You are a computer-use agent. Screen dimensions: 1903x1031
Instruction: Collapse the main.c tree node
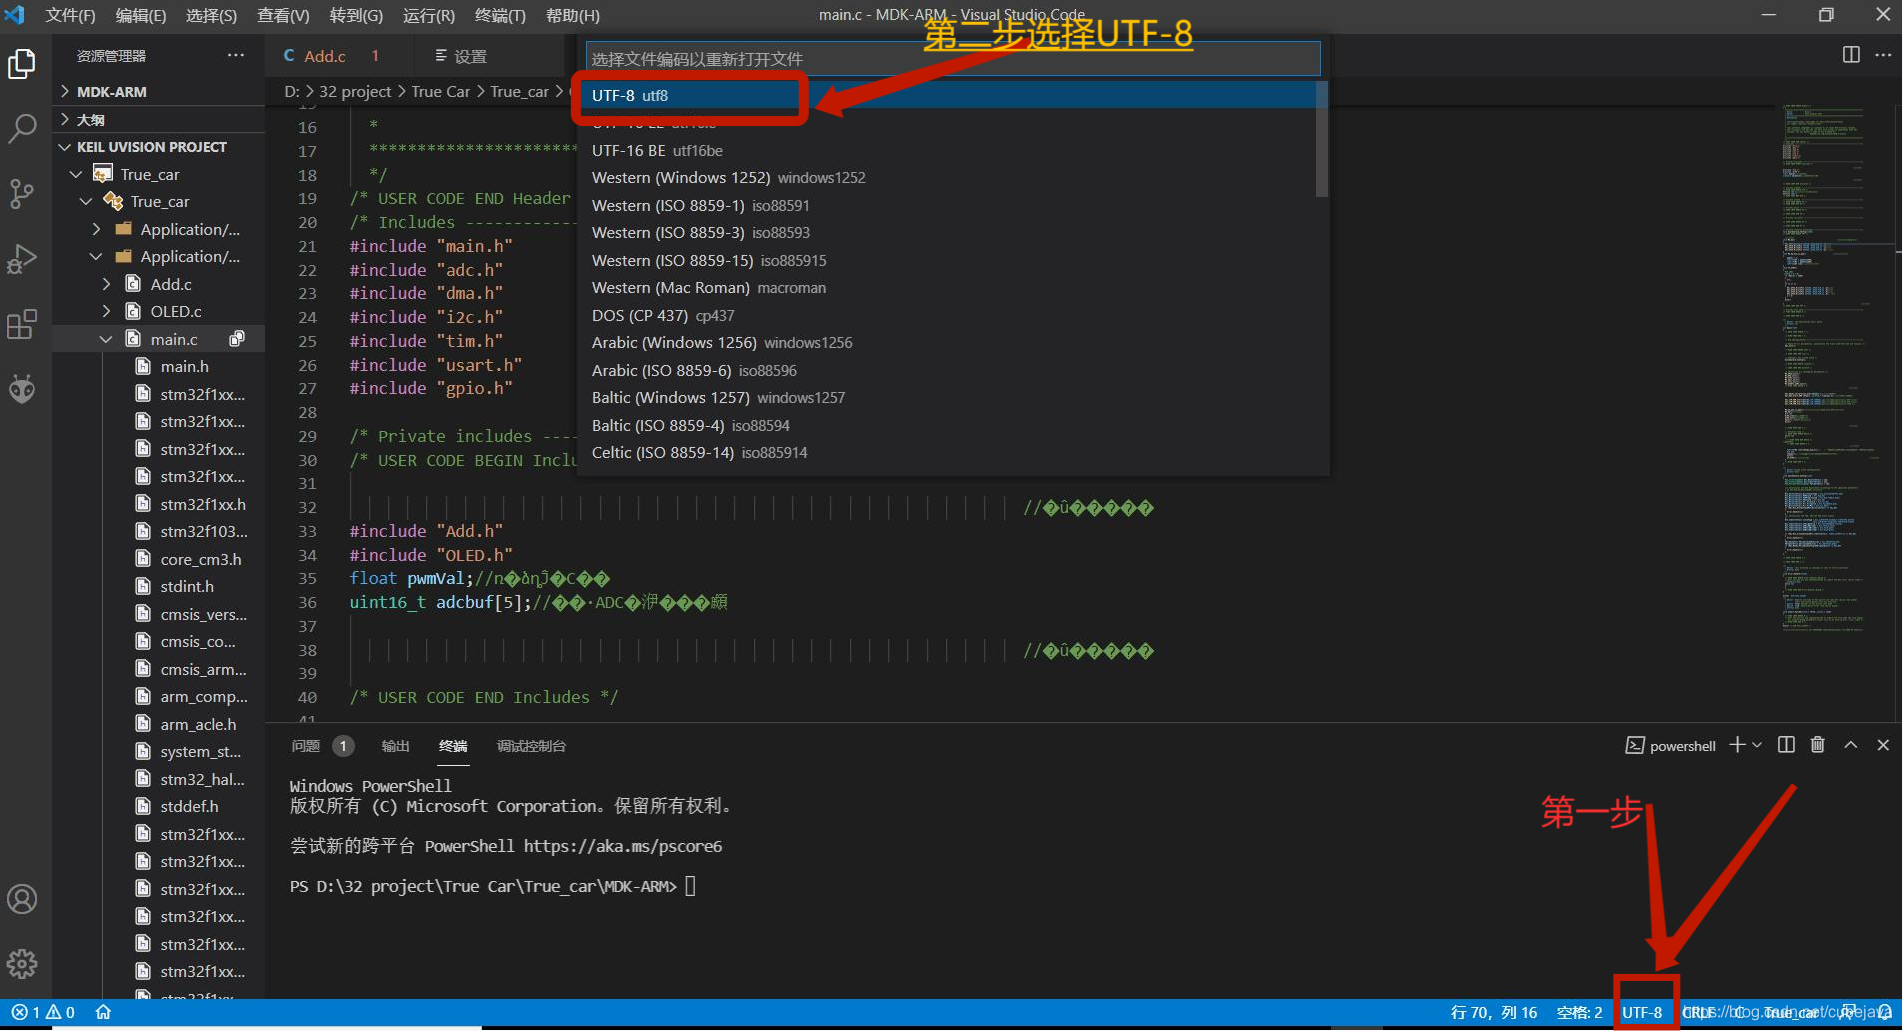point(107,339)
